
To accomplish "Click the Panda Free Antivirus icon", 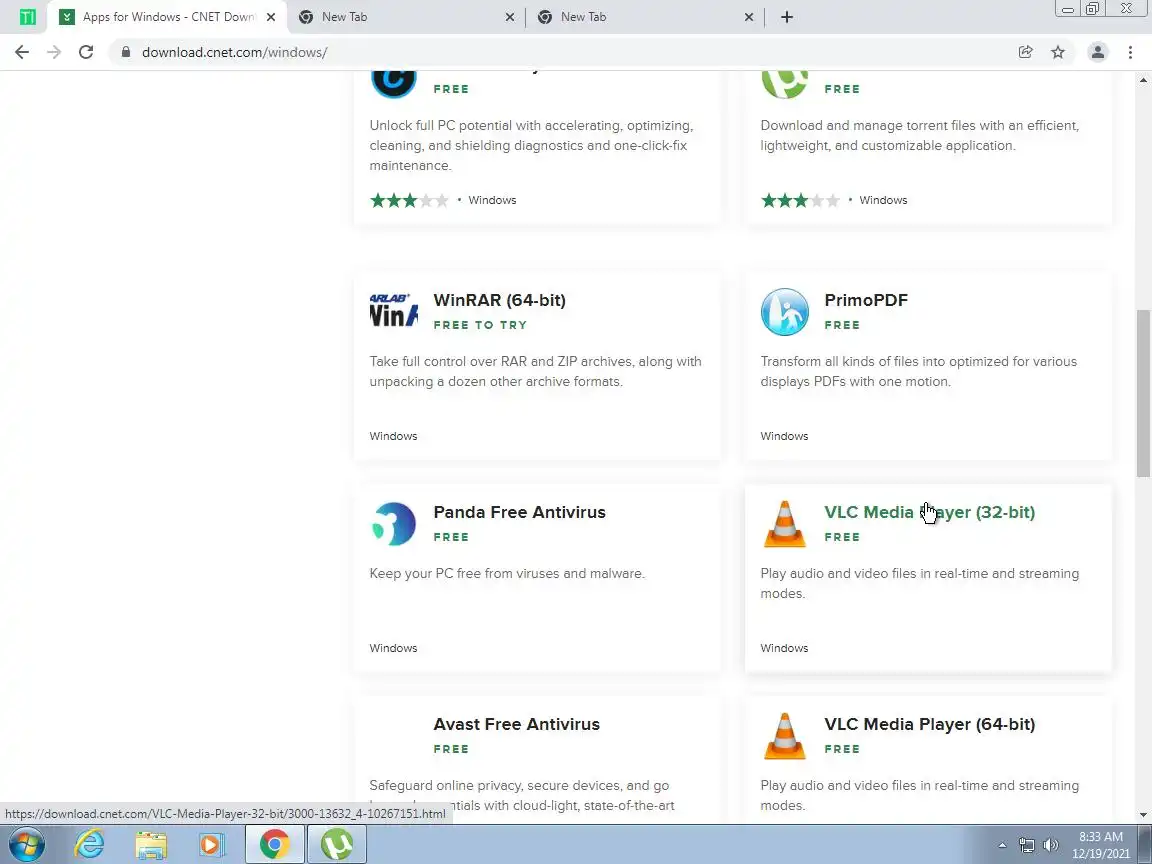I will (394, 524).
